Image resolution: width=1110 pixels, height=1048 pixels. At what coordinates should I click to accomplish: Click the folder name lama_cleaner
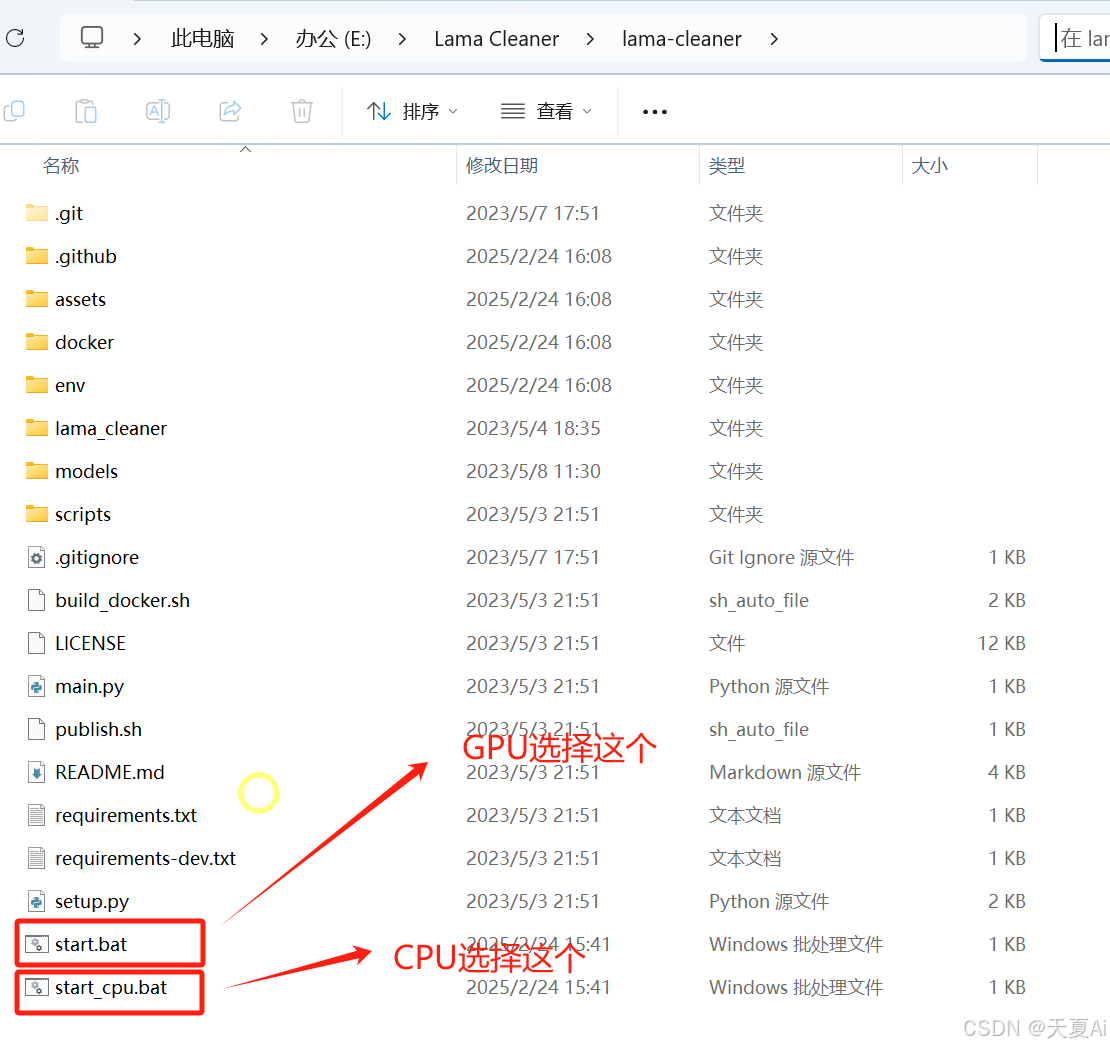coord(110,428)
